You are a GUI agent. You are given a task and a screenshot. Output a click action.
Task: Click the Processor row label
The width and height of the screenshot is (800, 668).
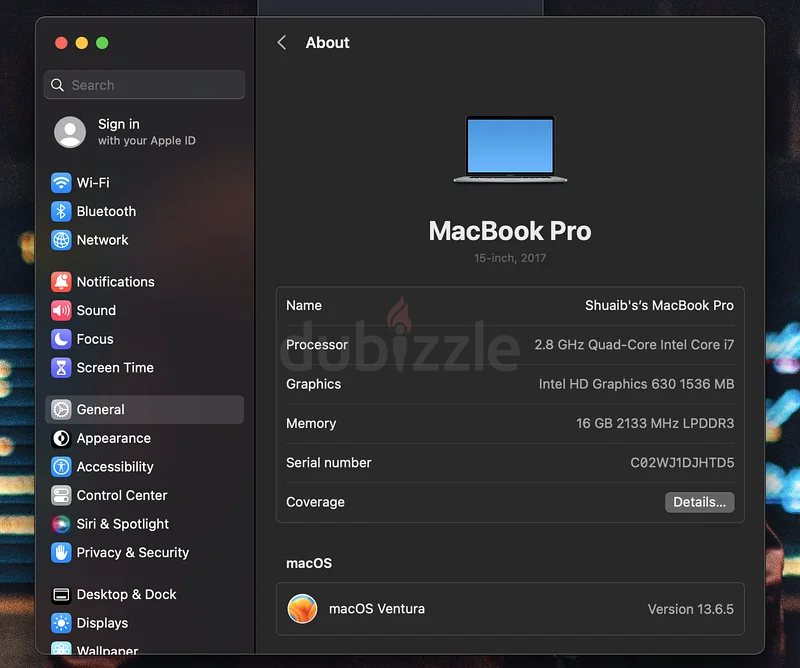pos(317,344)
